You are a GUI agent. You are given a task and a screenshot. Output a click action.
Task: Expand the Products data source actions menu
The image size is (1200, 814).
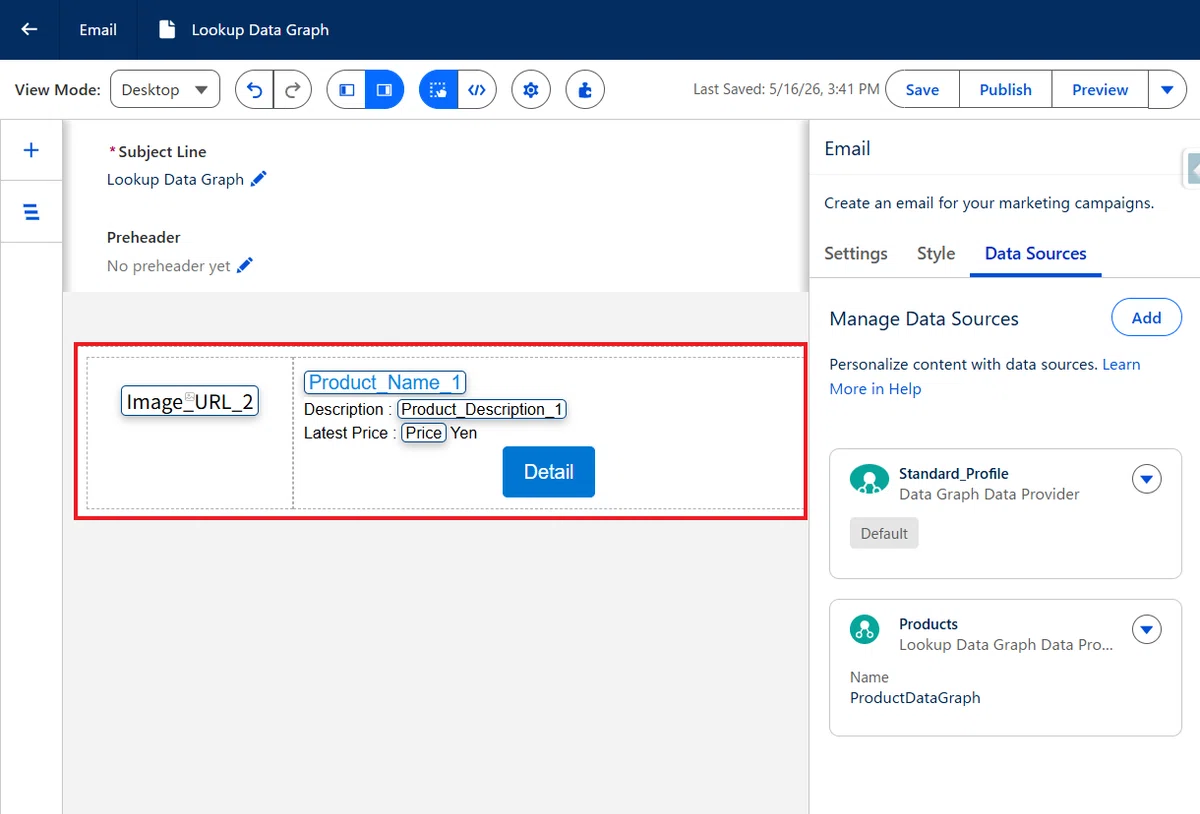tap(1147, 629)
